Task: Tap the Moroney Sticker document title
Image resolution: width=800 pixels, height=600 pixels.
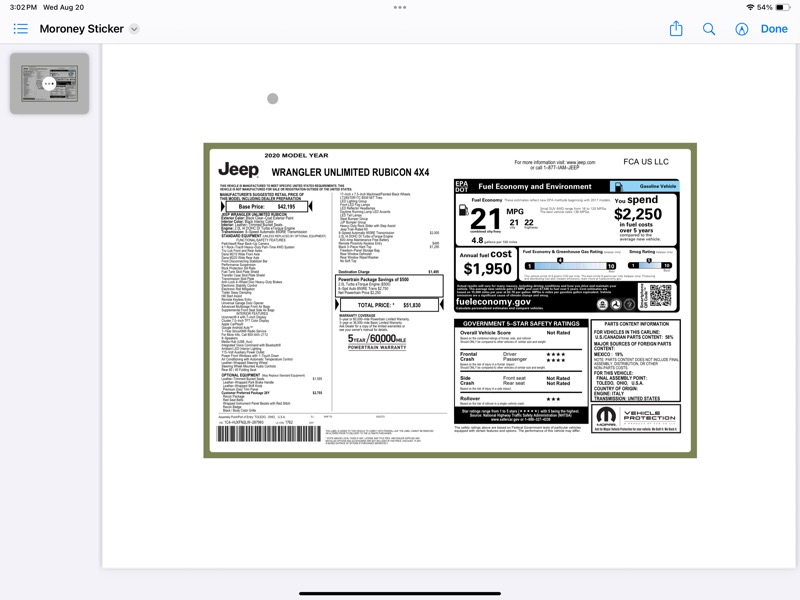Action: [x=82, y=29]
